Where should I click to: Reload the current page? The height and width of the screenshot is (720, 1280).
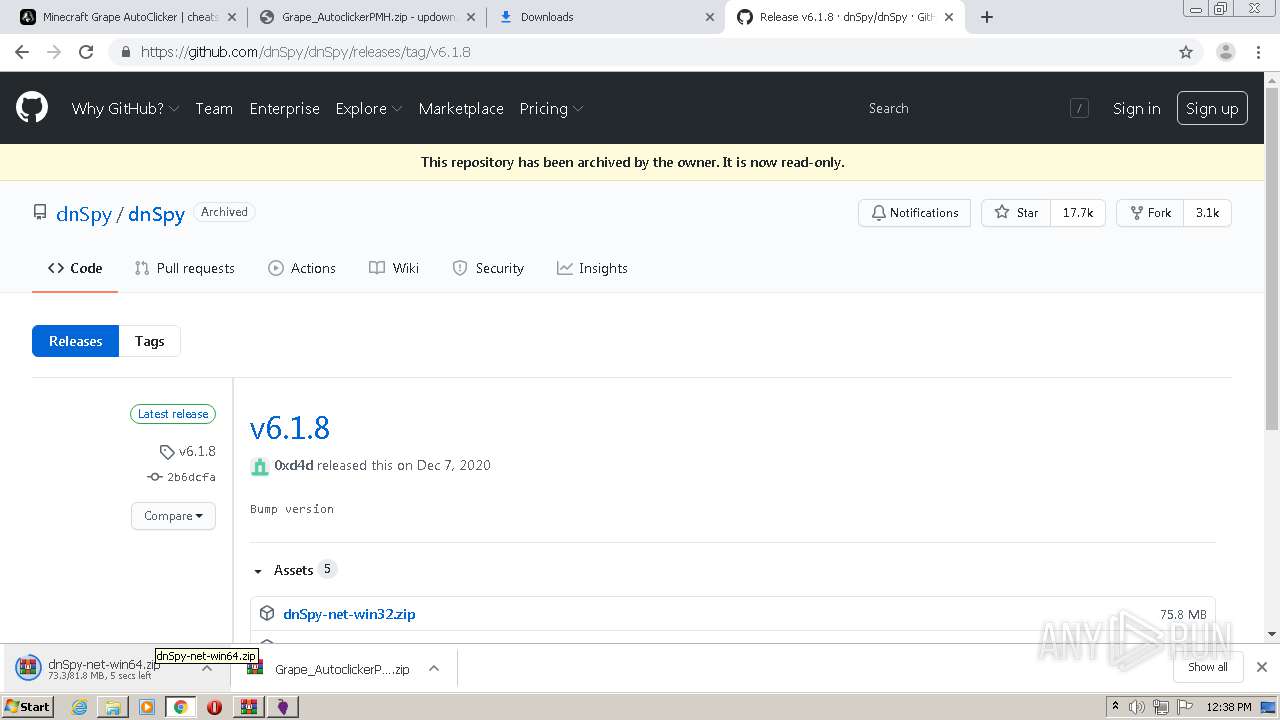point(86,52)
